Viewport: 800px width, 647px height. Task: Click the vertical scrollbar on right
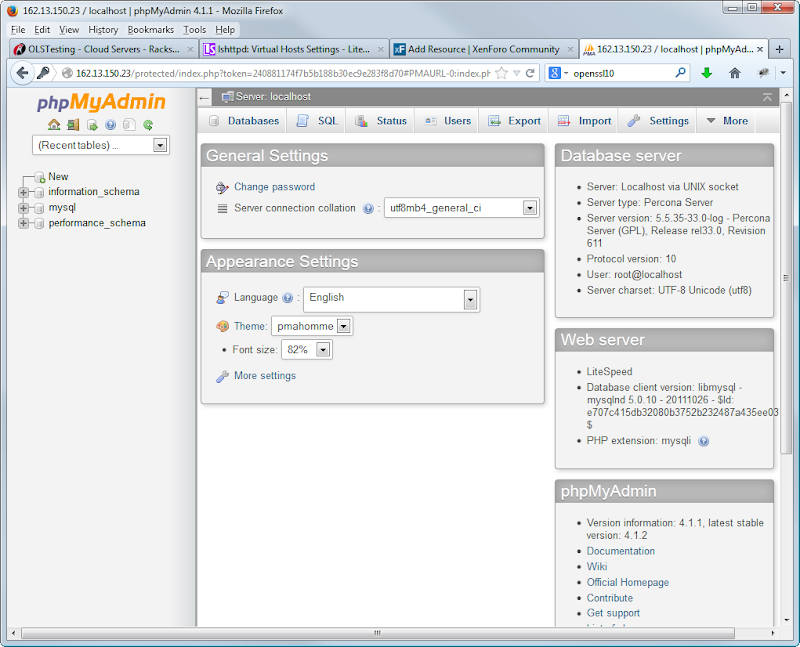tap(786, 278)
